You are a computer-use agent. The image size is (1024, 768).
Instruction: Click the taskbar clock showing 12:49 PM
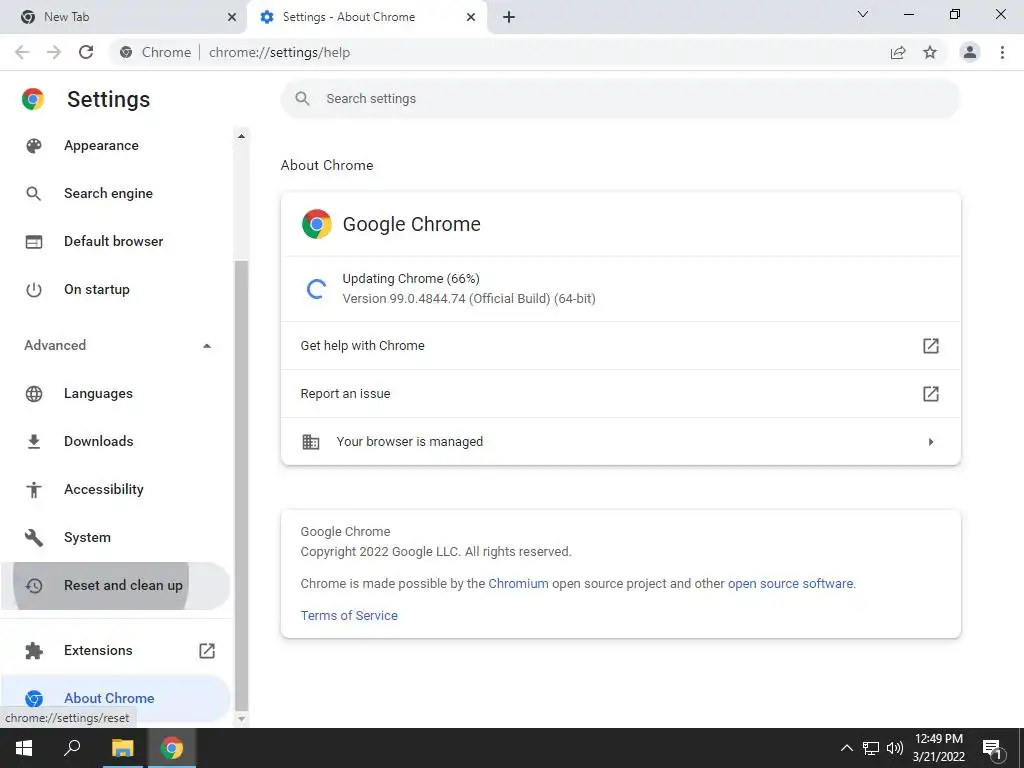[x=938, y=748]
